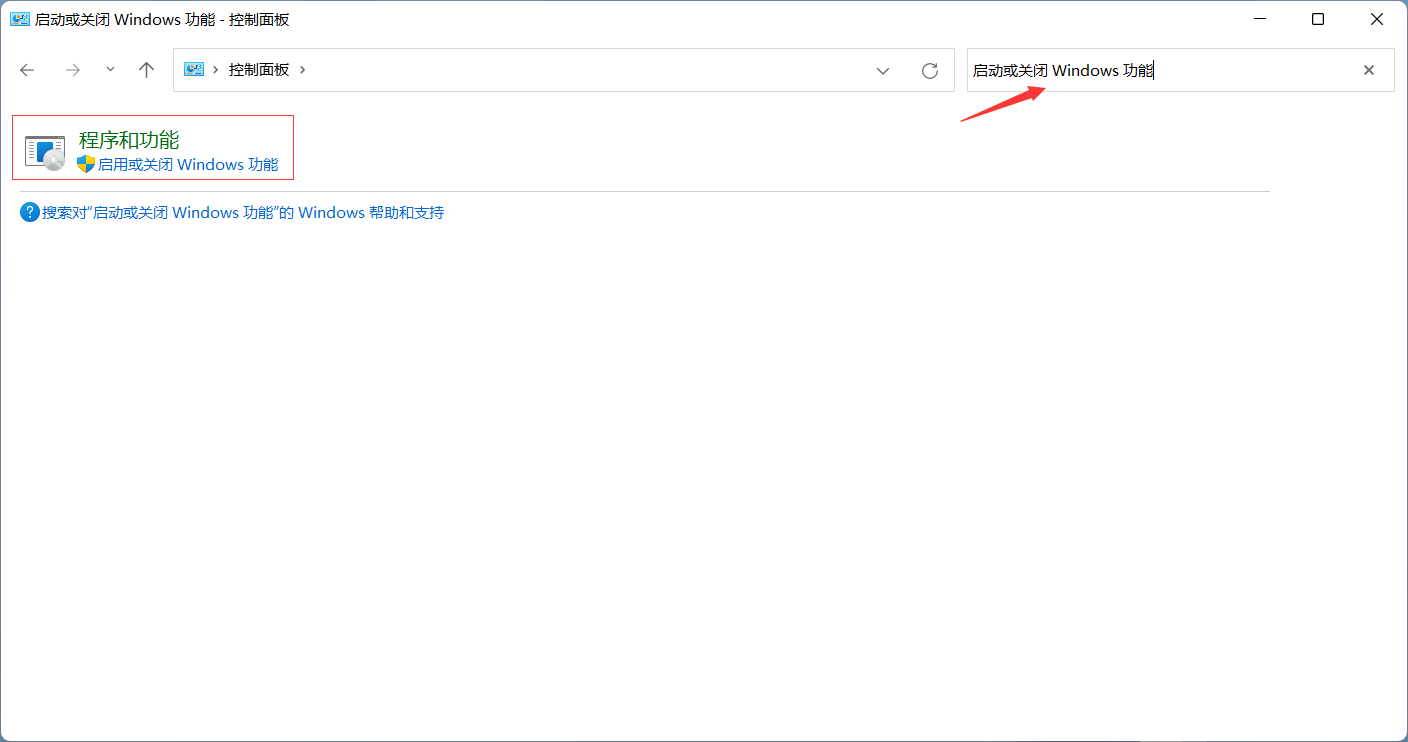Image resolution: width=1408 pixels, height=742 pixels.
Task: Refresh the Control Panel view
Action: click(x=930, y=70)
